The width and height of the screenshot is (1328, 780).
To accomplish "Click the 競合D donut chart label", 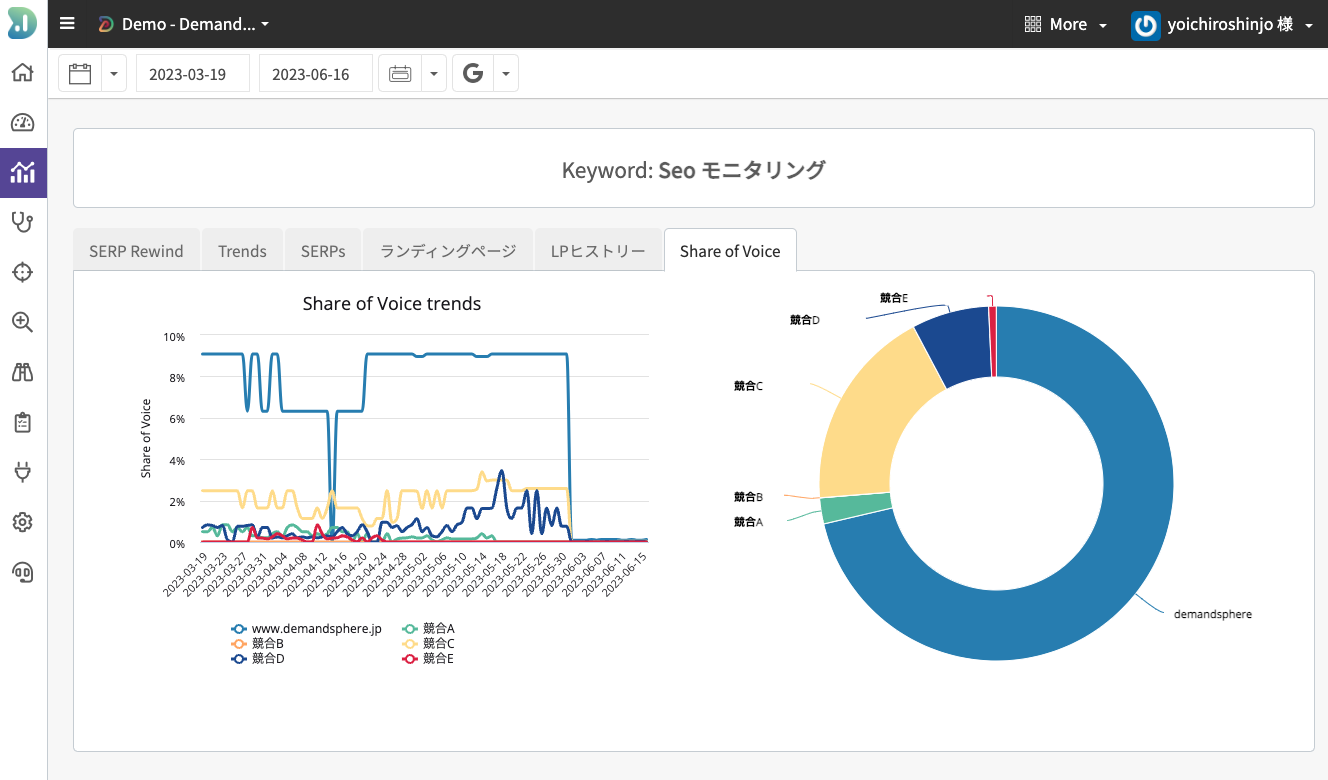I will pos(805,320).
